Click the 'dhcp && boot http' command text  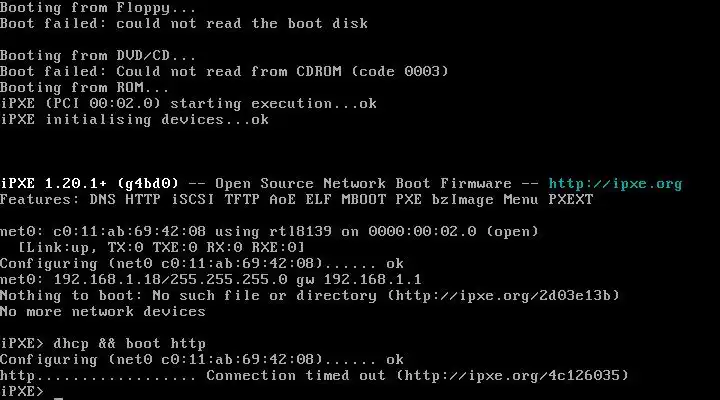click(x=129, y=344)
